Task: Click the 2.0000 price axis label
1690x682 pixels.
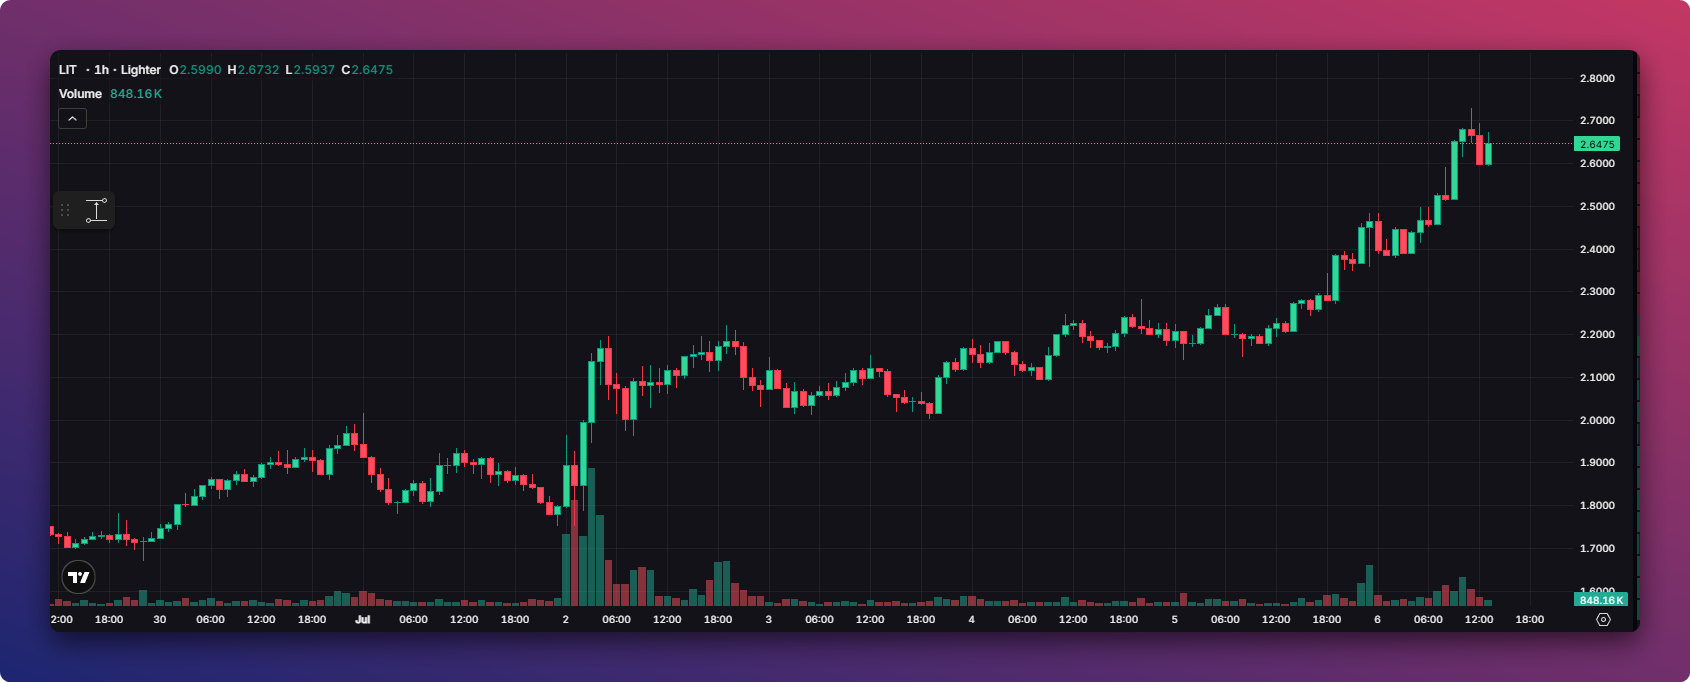Action: pos(1597,420)
